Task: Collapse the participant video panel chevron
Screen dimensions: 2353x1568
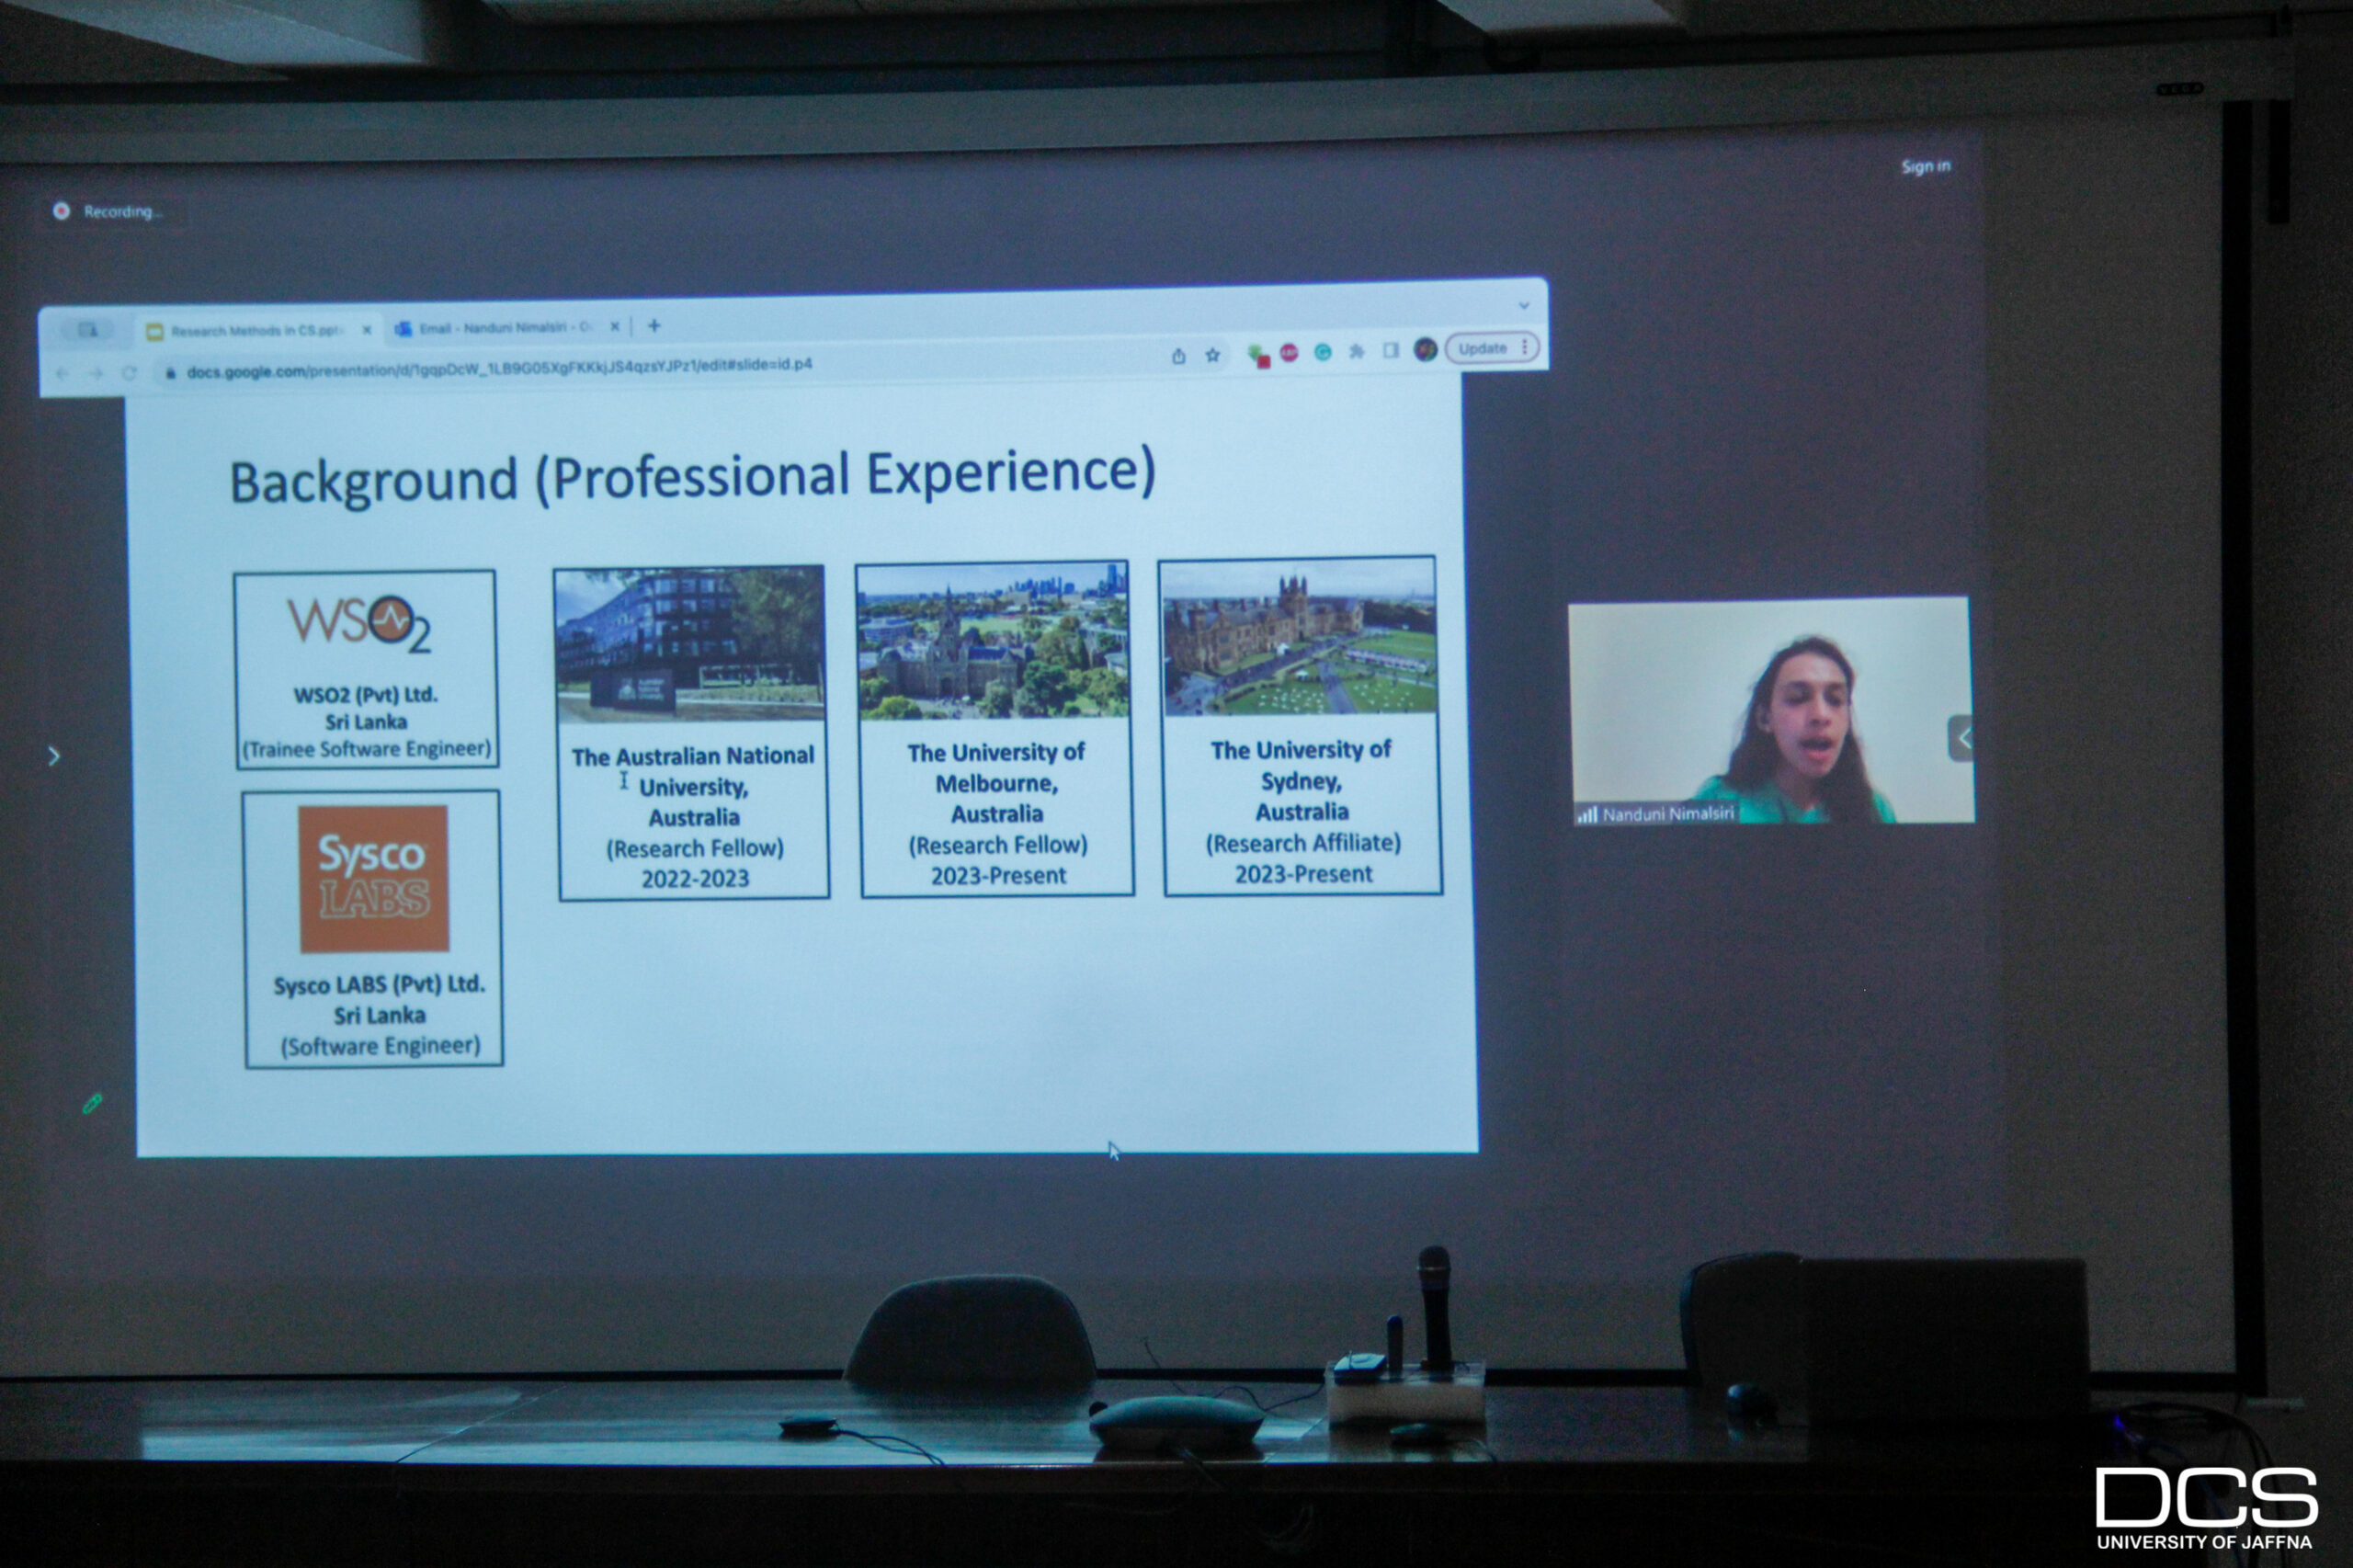Action: click(x=1962, y=739)
